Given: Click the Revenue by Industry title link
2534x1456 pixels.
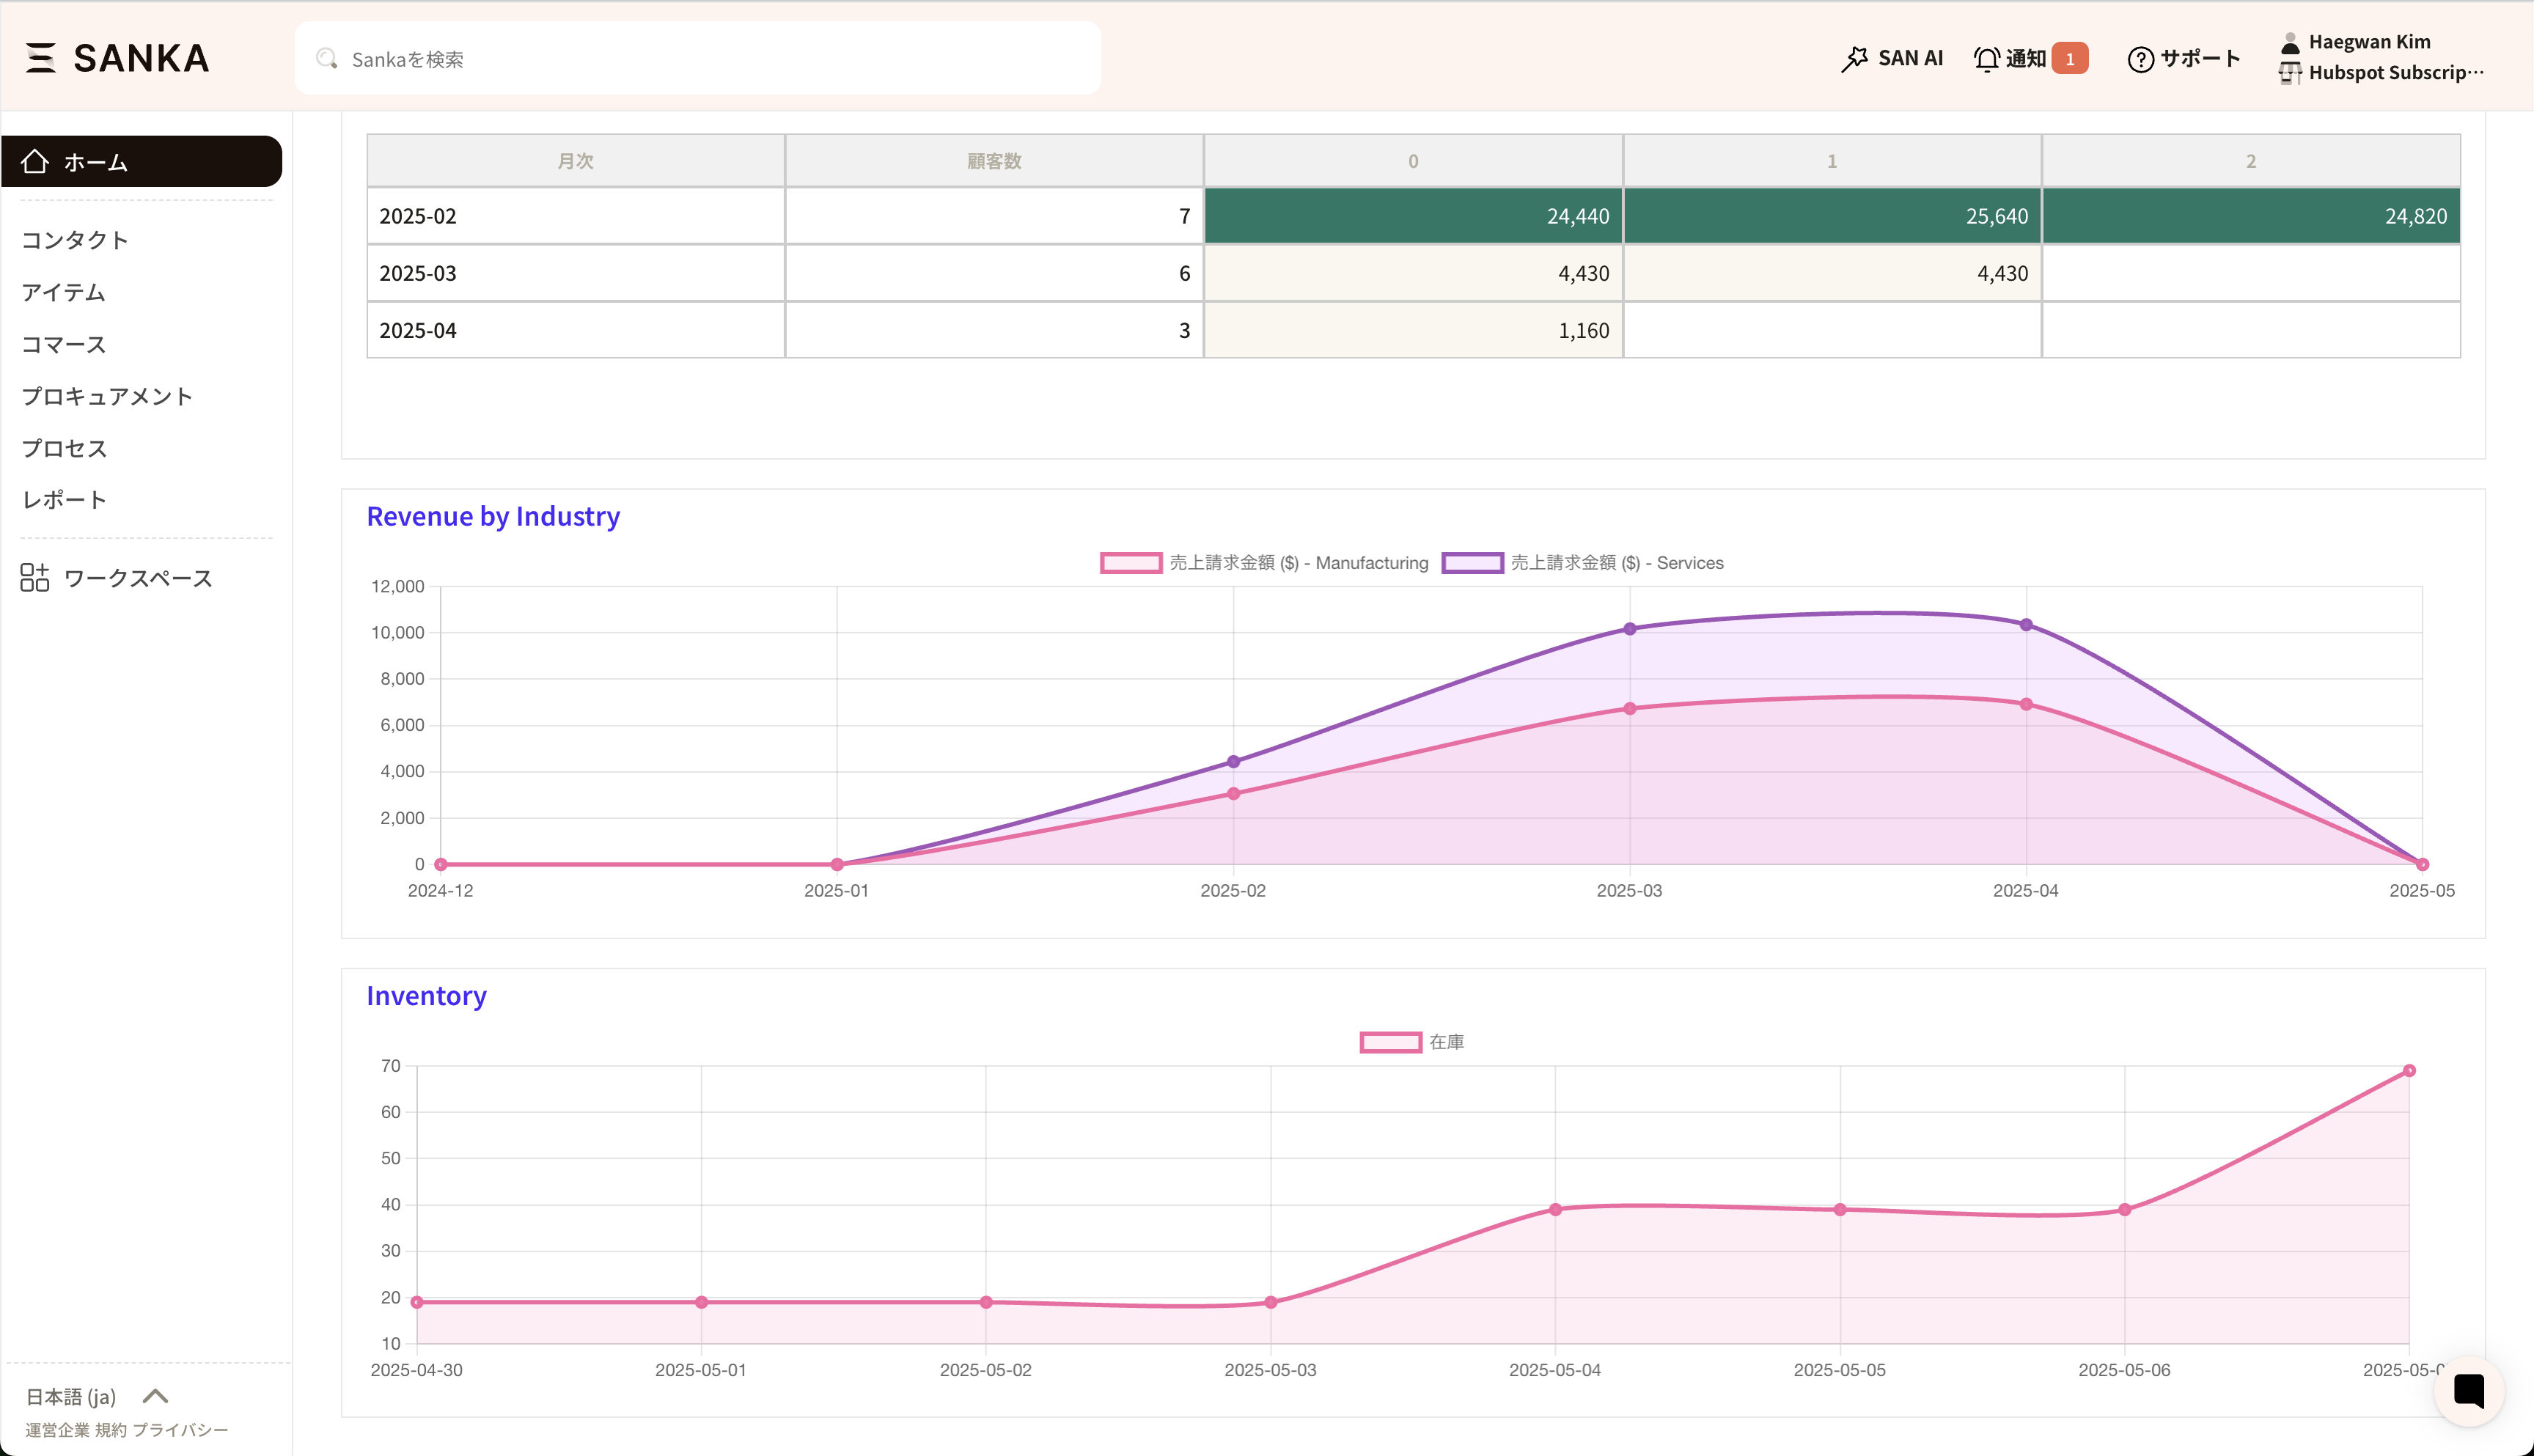Looking at the screenshot, I should (x=493, y=516).
